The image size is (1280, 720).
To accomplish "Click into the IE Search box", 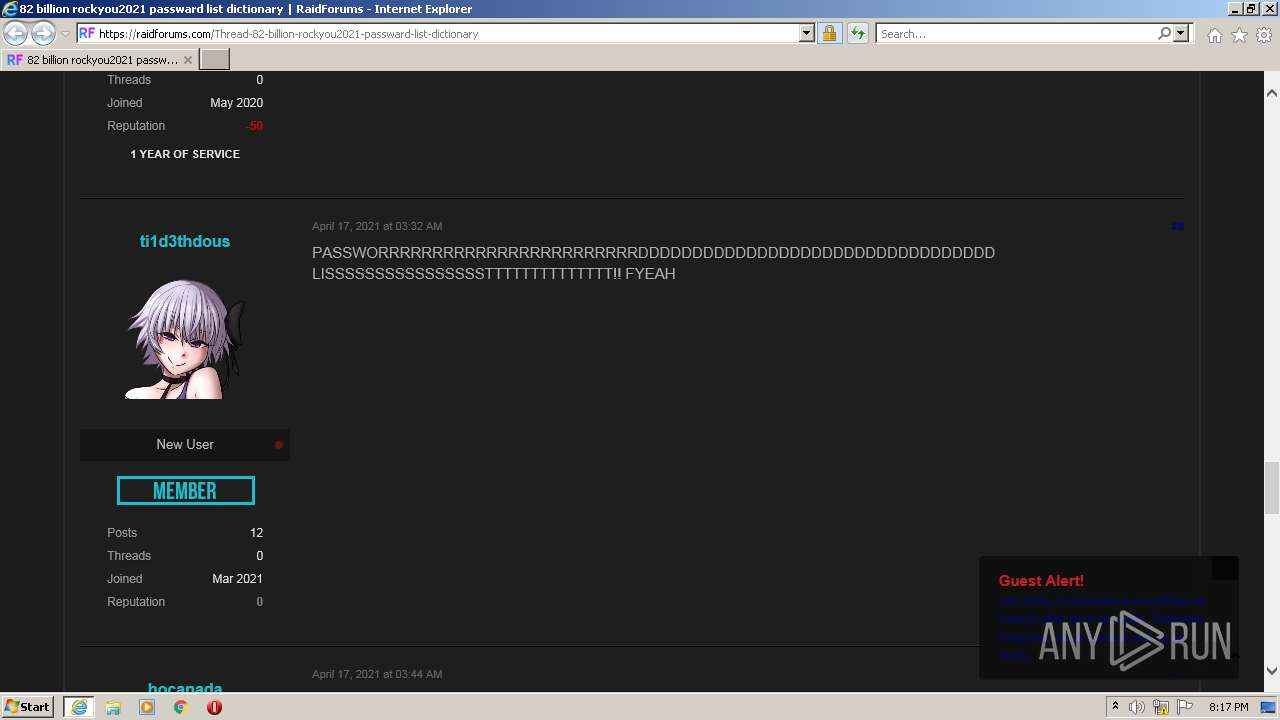I will click(x=1015, y=33).
